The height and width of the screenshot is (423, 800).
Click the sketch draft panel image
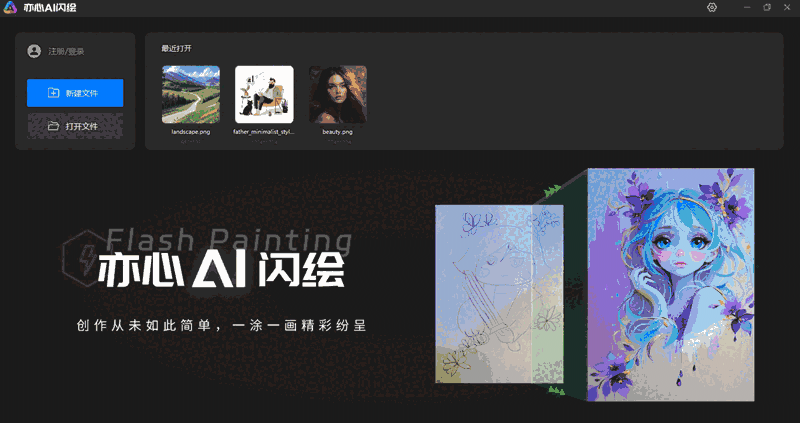click(x=499, y=294)
